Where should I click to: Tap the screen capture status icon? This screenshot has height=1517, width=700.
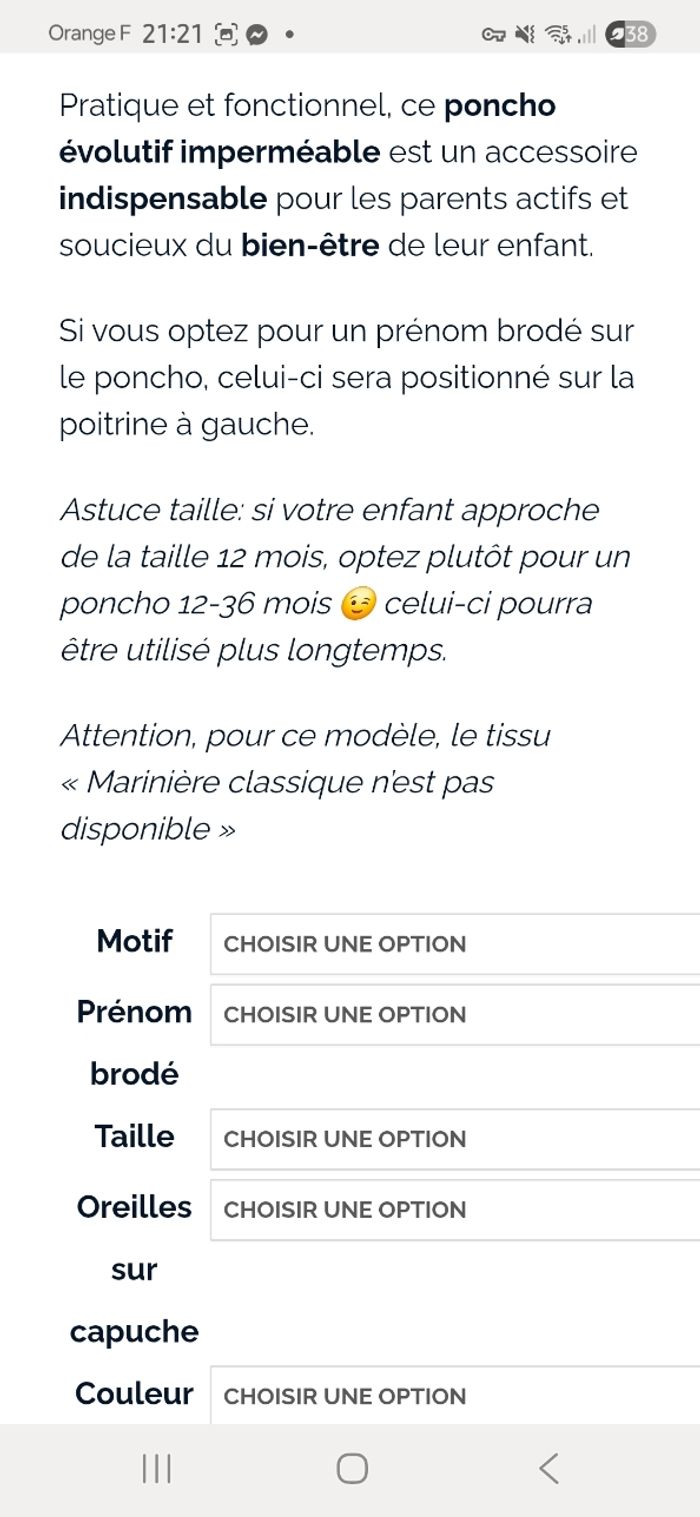tap(227, 34)
